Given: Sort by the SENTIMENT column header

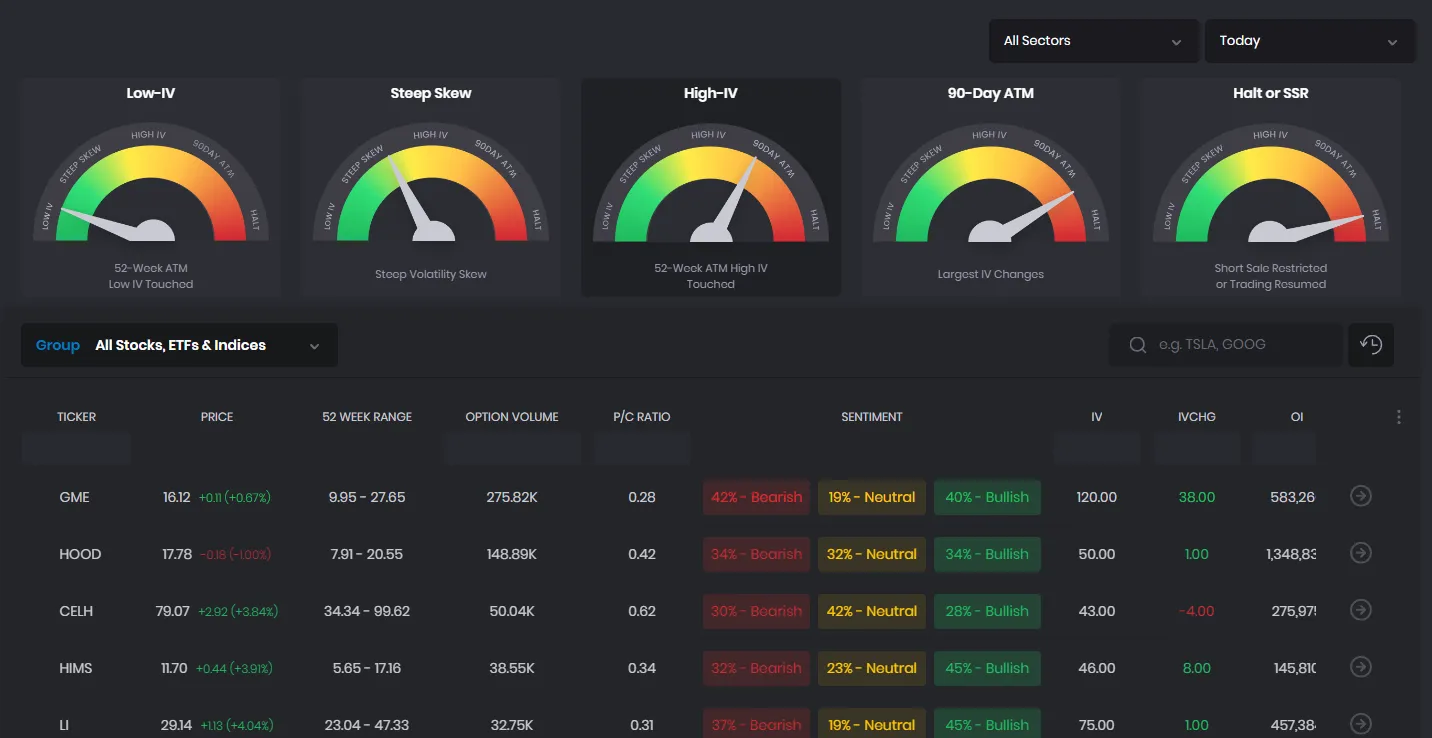Looking at the screenshot, I should pyautogui.click(x=872, y=417).
